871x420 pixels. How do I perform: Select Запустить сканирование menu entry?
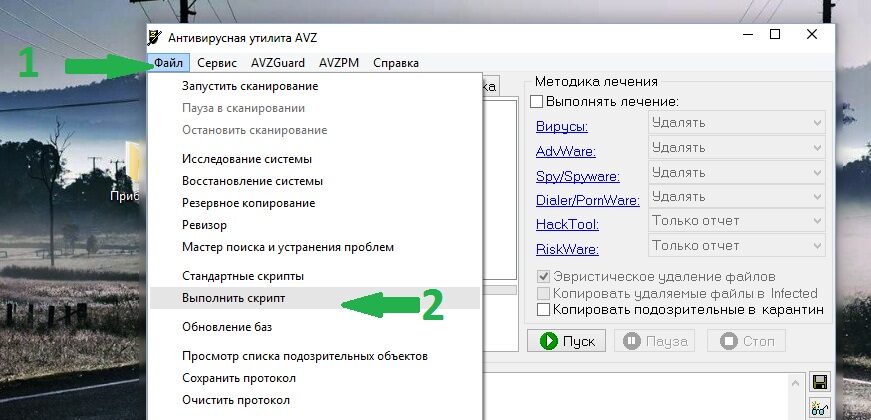314,86
